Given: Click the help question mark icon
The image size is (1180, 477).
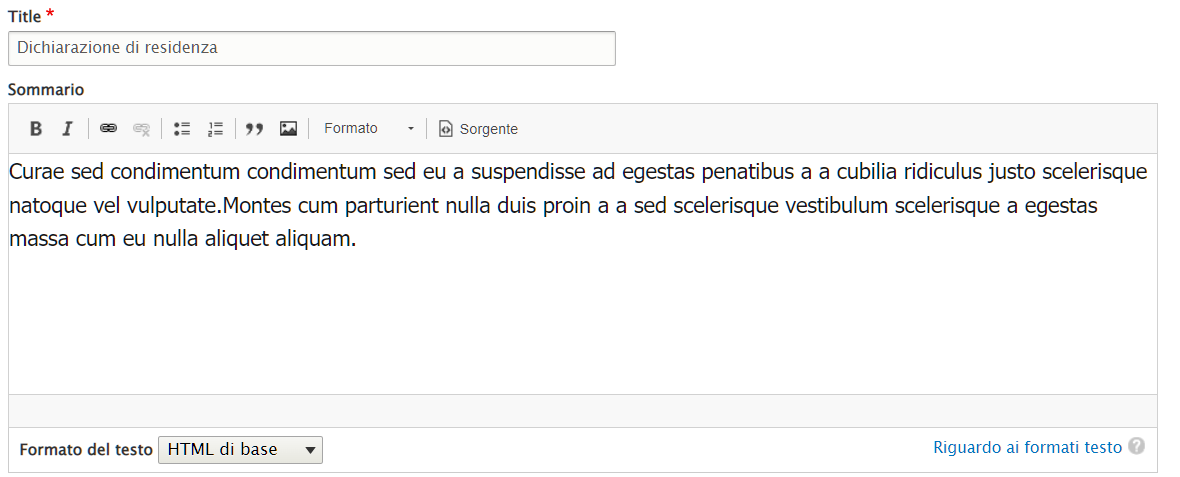Looking at the screenshot, I should [x=1136, y=447].
